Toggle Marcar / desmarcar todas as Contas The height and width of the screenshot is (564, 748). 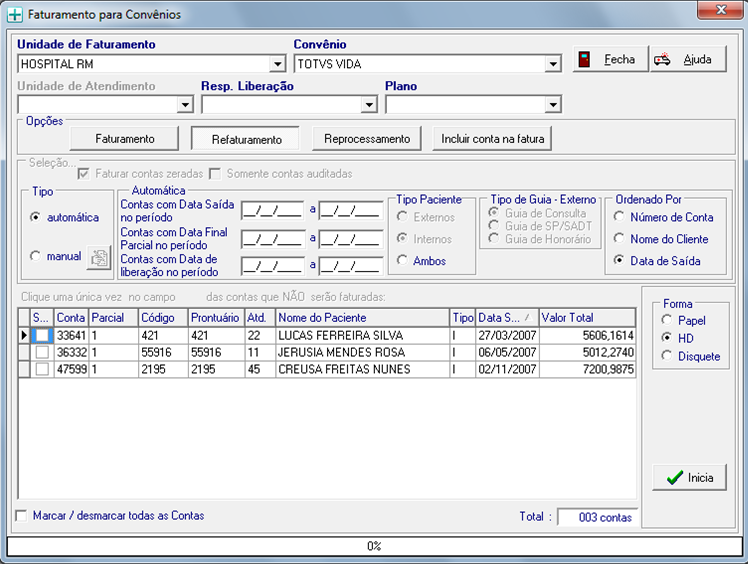(22, 516)
